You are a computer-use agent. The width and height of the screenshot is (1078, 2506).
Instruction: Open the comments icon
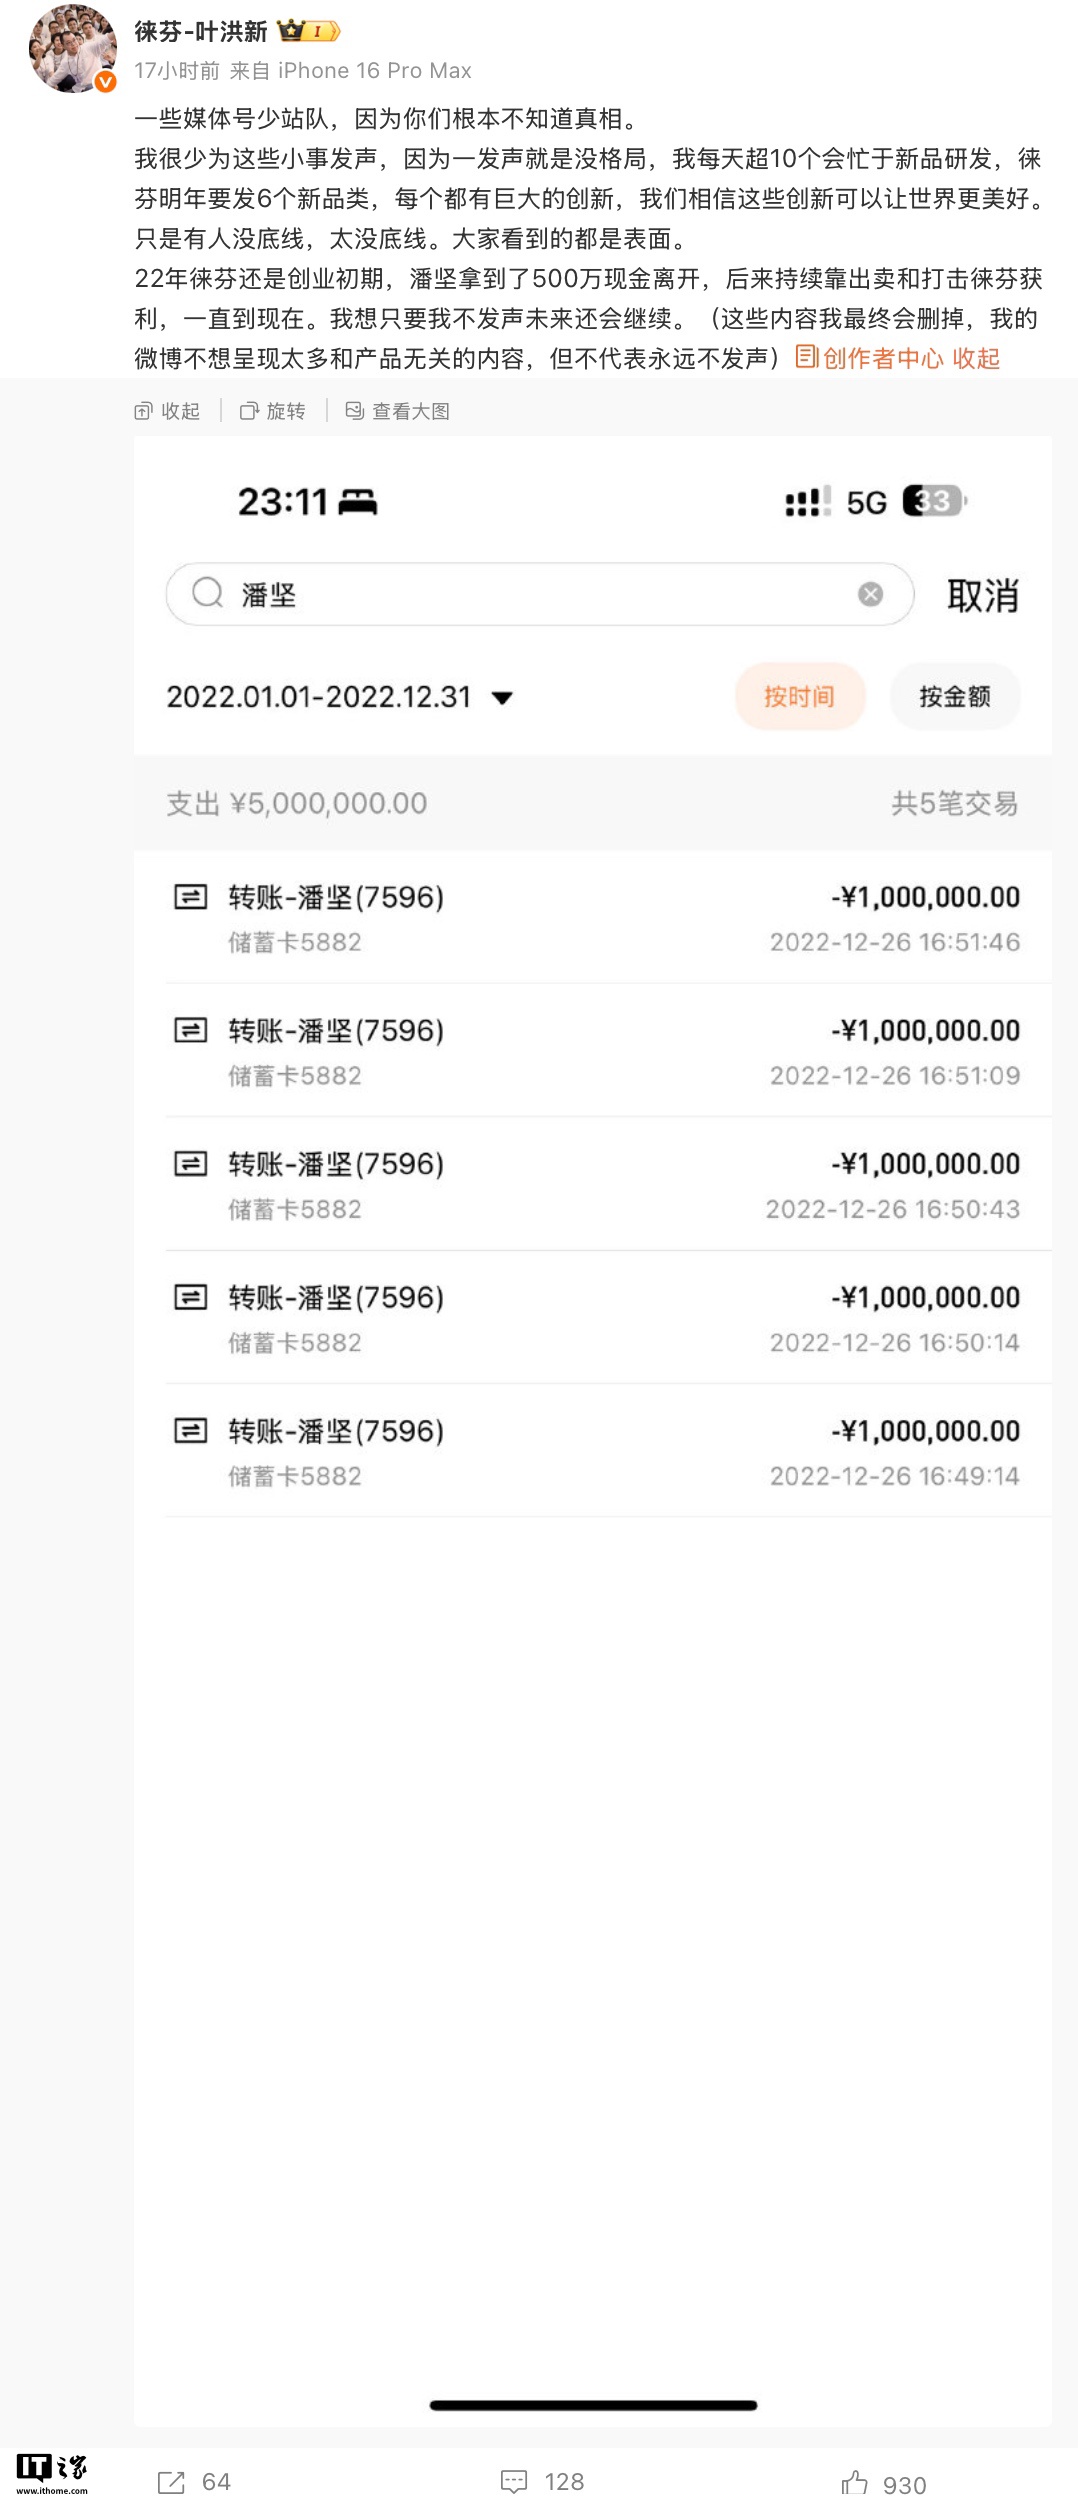point(514,2481)
